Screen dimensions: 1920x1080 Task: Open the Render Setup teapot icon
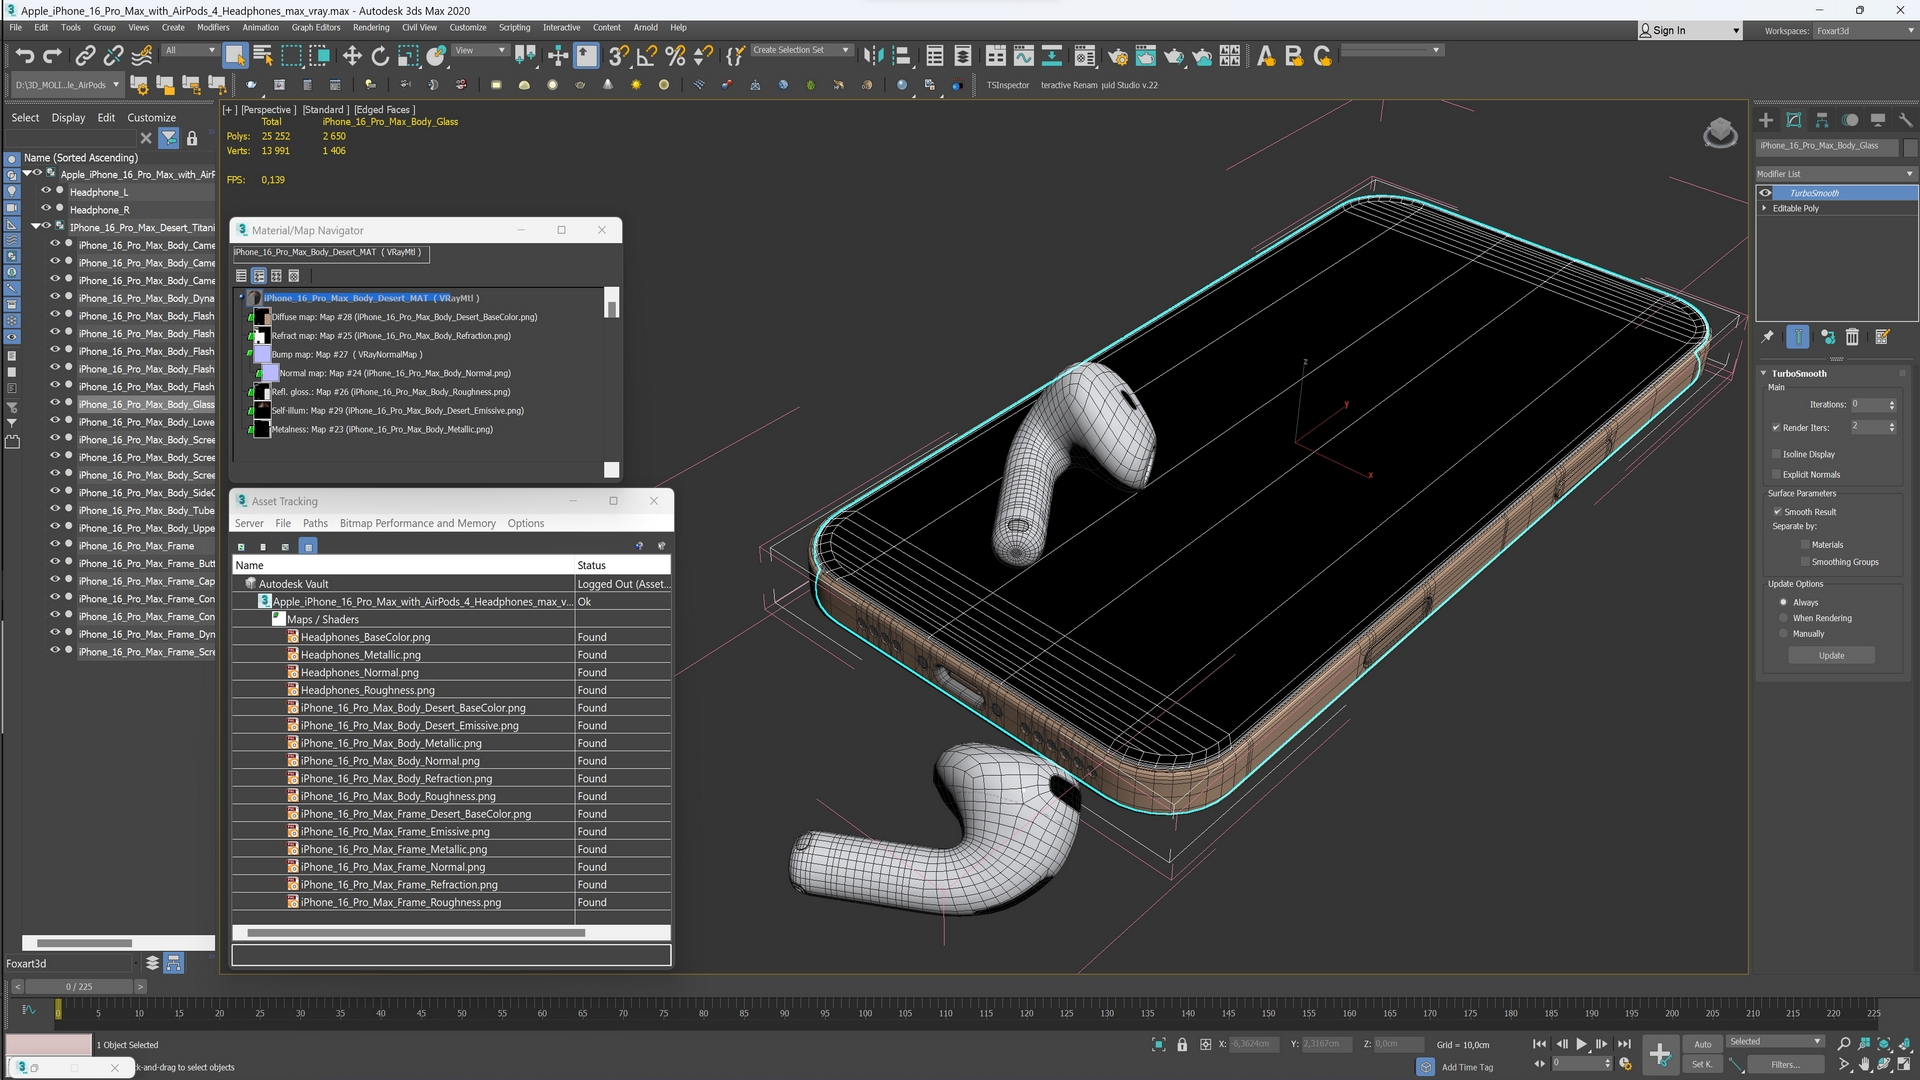[1118, 56]
